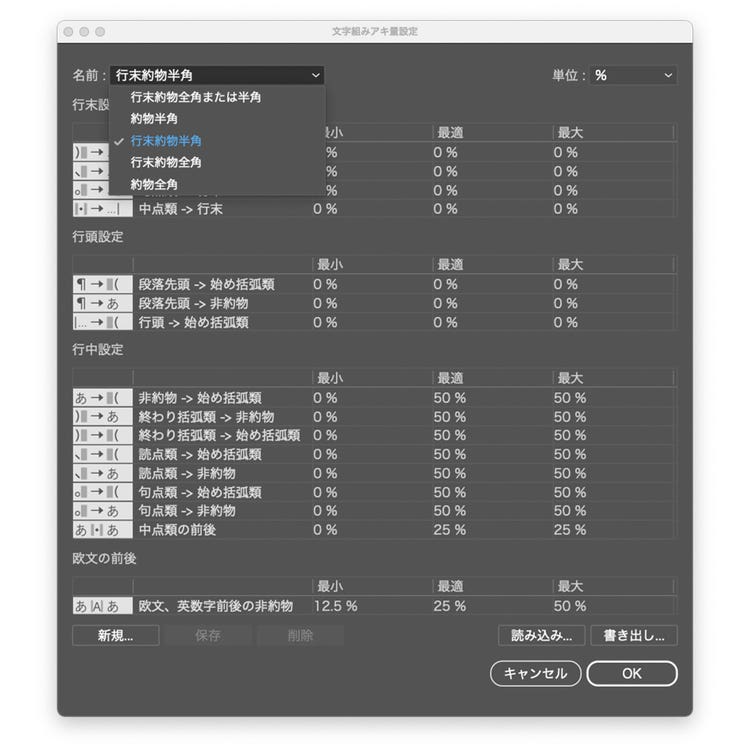
Task: Close the dialog with the first title-bar button
Action: (x=68, y=32)
